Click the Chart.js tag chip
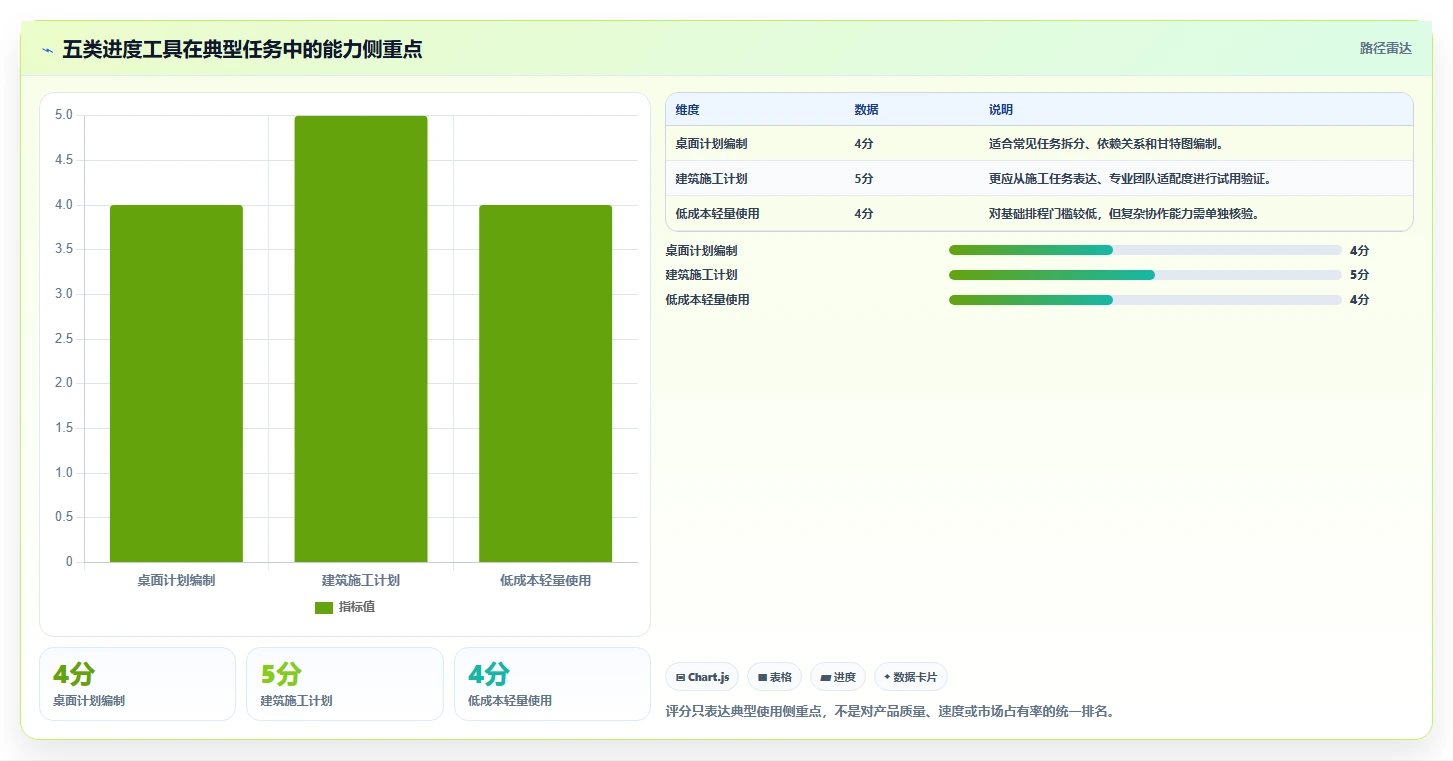The height and width of the screenshot is (761, 1453). pyautogui.click(x=702, y=677)
